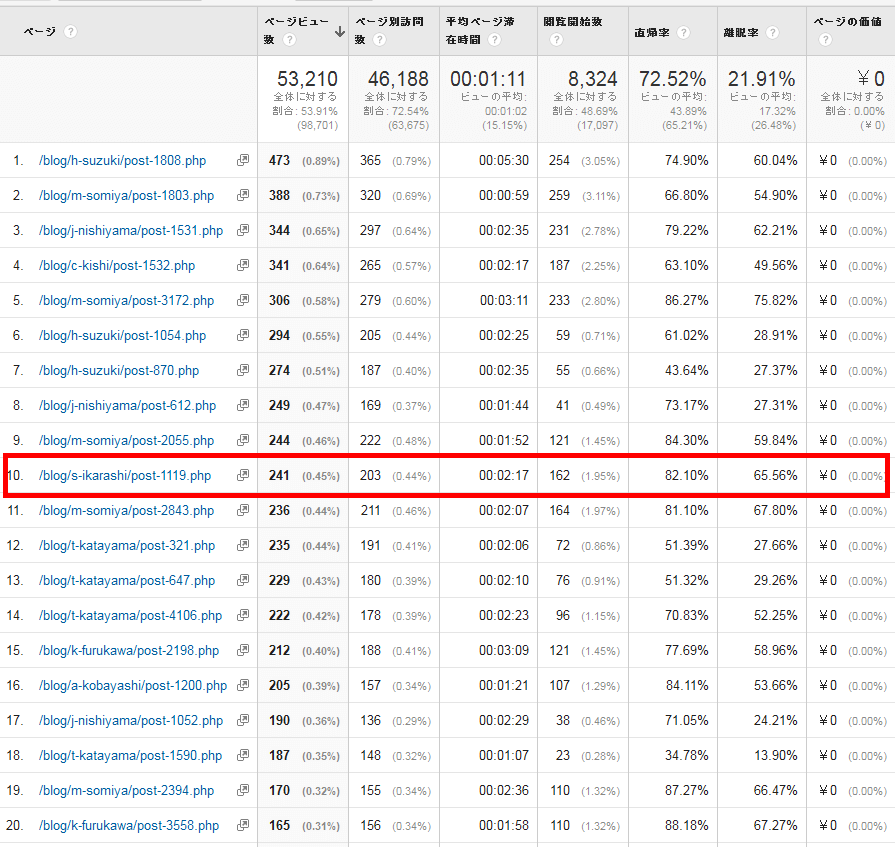Click the help icon beside ページ header
The height and width of the screenshot is (847, 895).
tap(70, 32)
